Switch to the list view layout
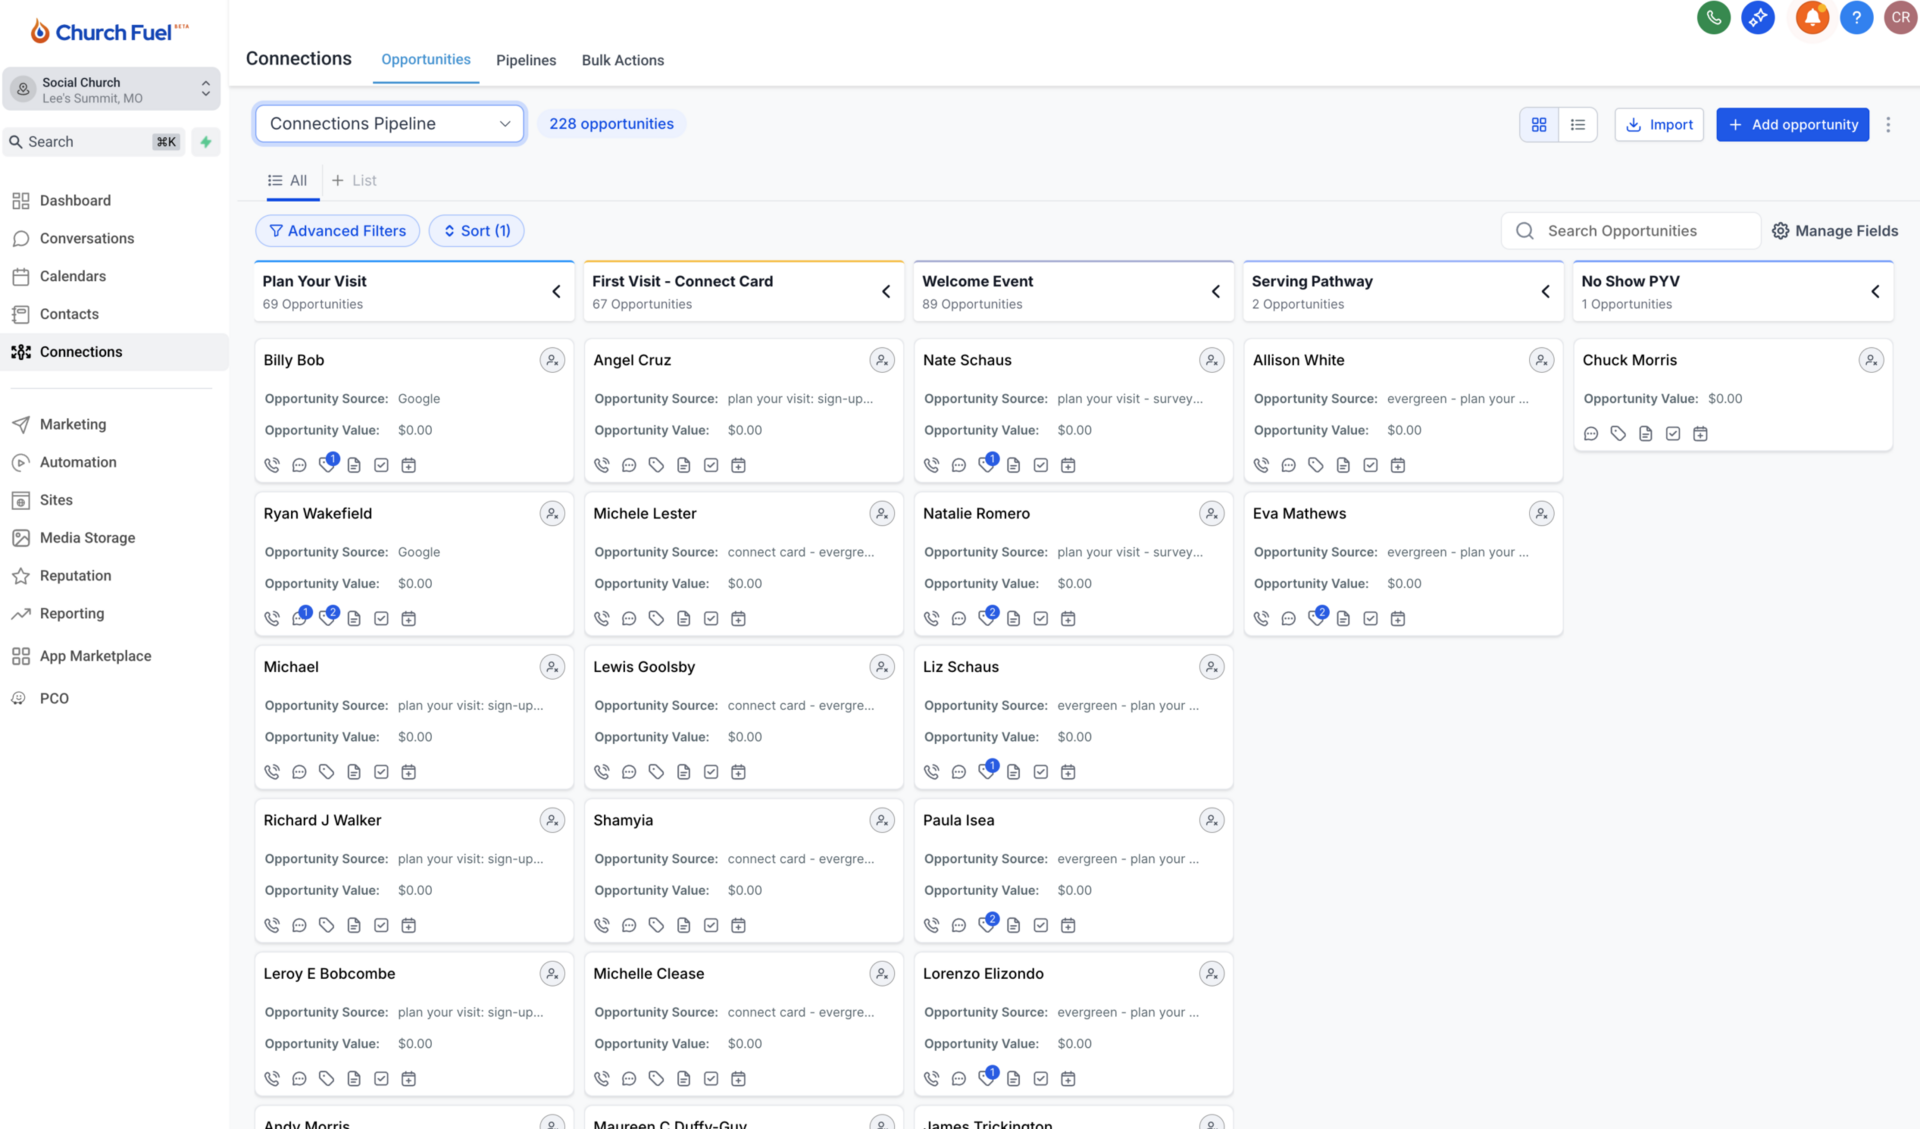This screenshot has width=1920, height=1129. [1578, 125]
